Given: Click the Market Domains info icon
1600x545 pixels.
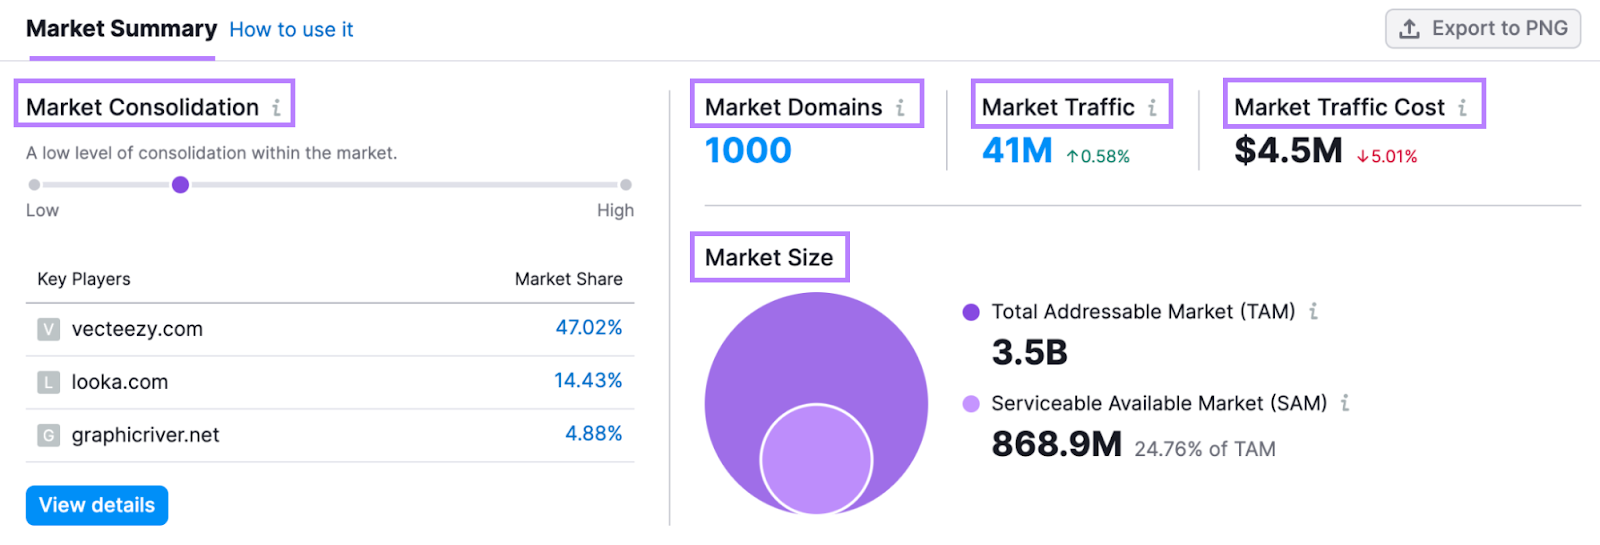Looking at the screenshot, I should click(x=900, y=108).
